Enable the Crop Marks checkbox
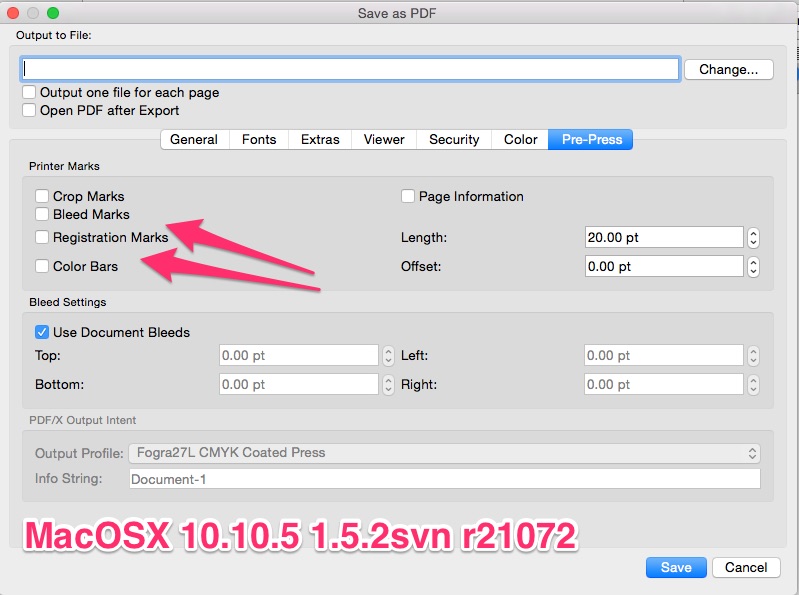Screen dimensions: 799x595 tap(42, 197)
